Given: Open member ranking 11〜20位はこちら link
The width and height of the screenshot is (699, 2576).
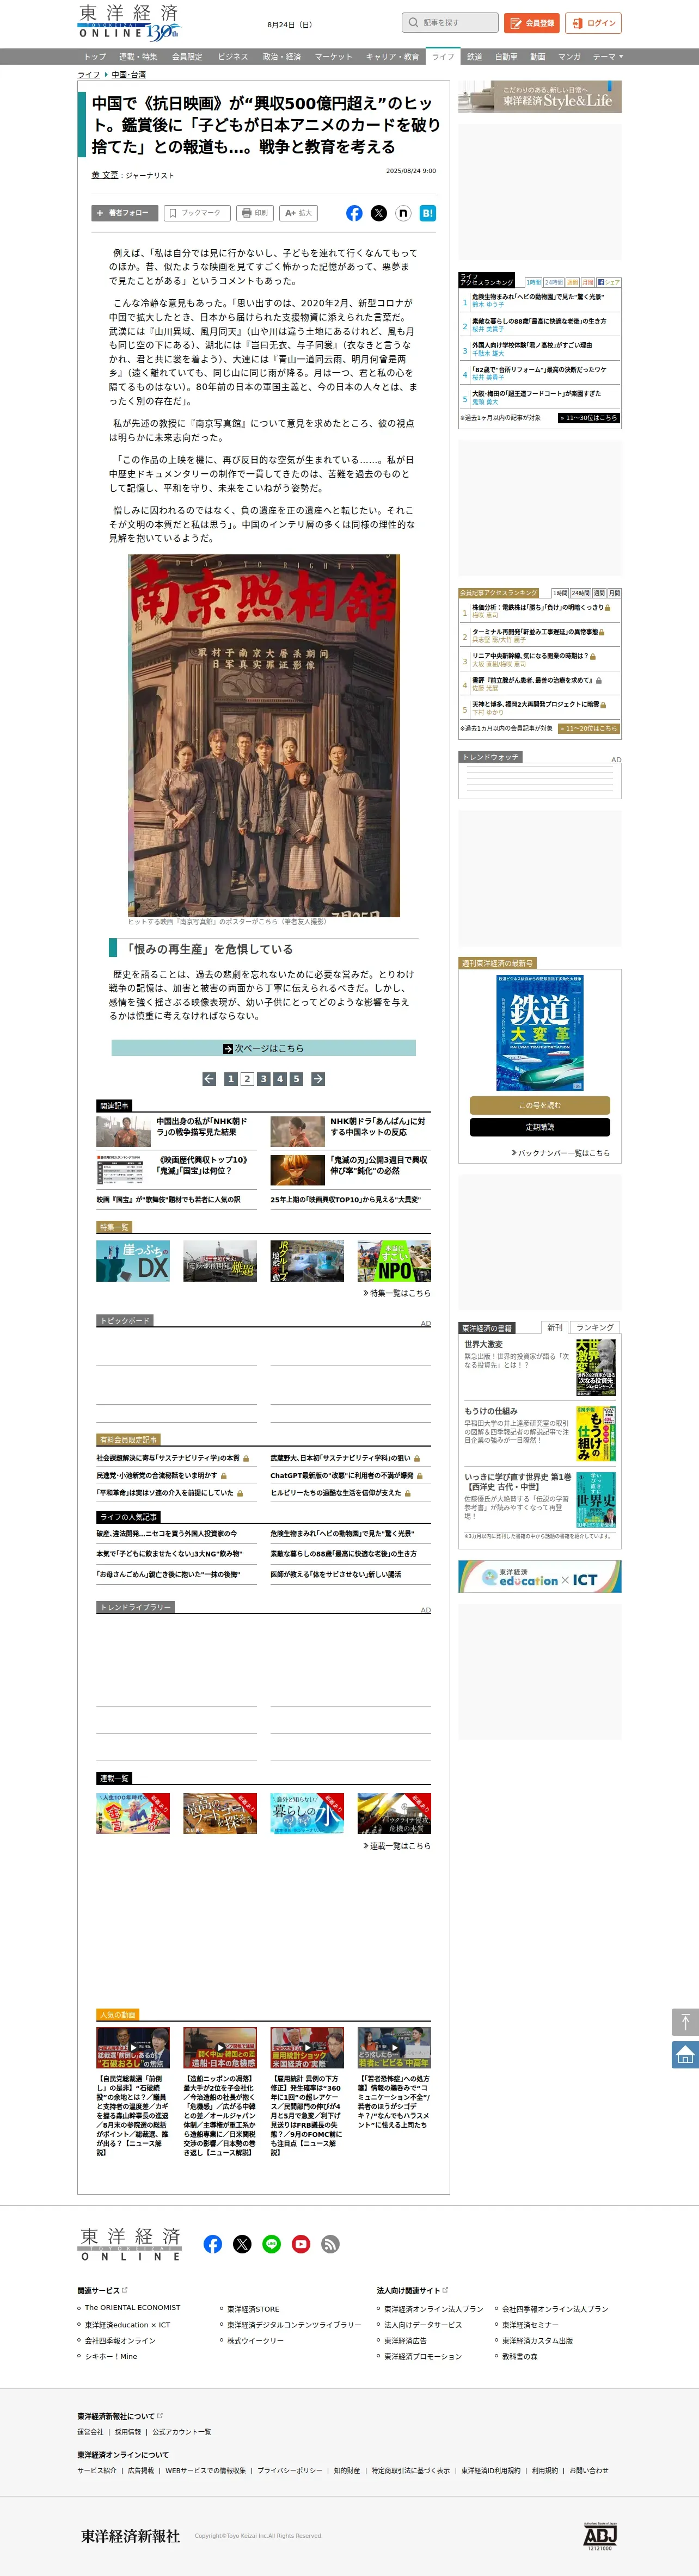Looking at the screenshot, I should pos(589,728).
